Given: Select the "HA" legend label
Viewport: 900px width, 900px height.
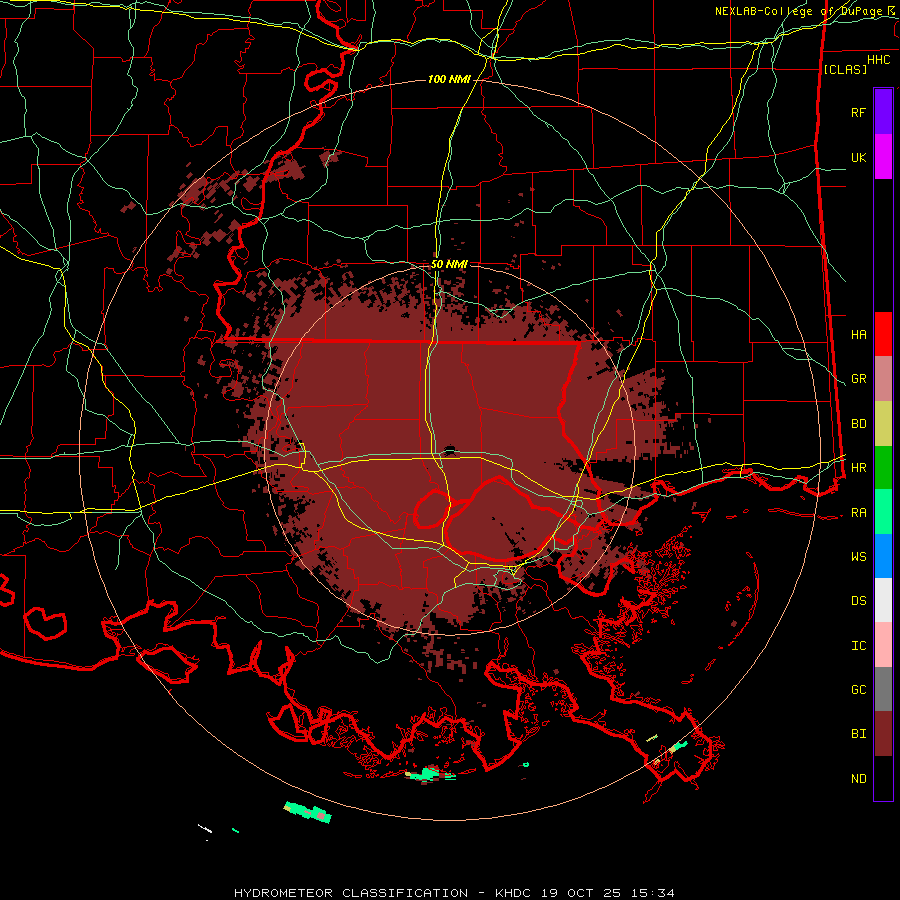Looking at the screenshot, I should 858,334.
